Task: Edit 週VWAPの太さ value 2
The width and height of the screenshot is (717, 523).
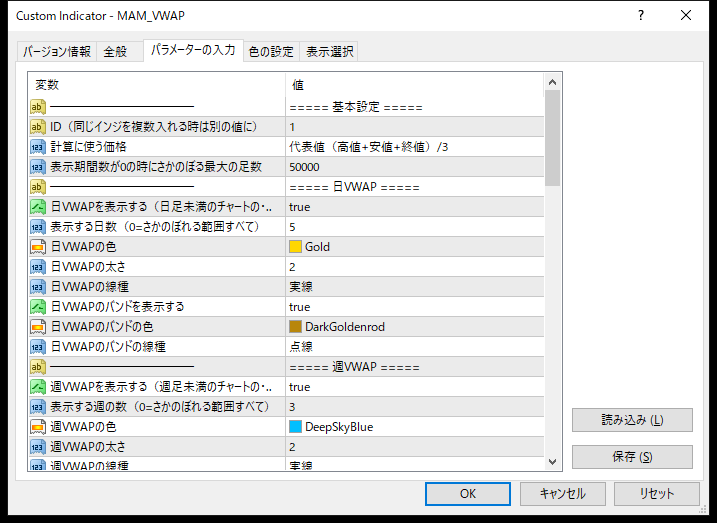Action: (415, 447)
